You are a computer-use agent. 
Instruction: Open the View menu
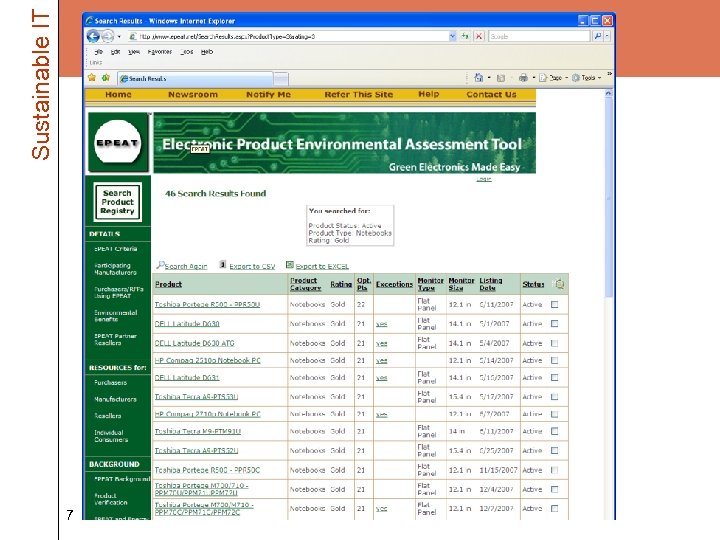(x=134, y=52)
